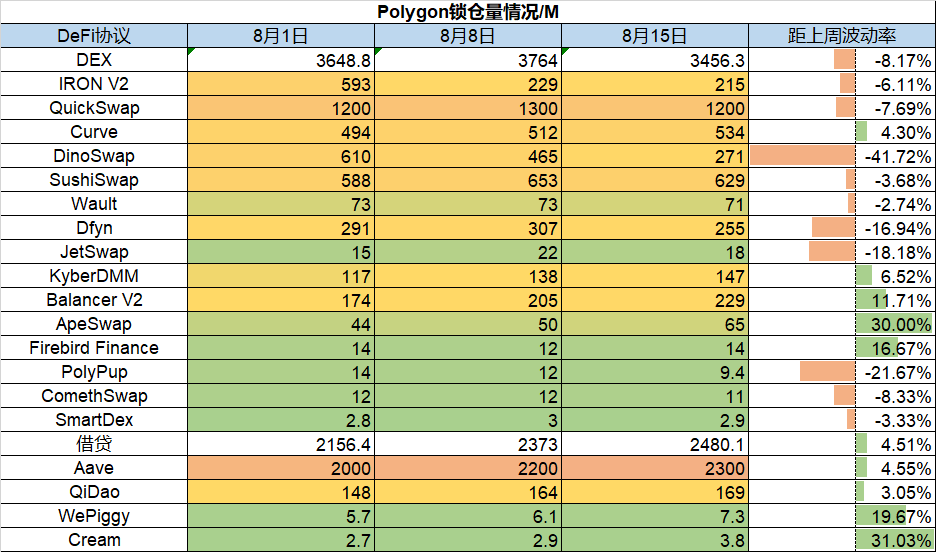This screenshot has width=936, height=552.
Task: Select the 'Wault' row label
Action: pos(94,203)
